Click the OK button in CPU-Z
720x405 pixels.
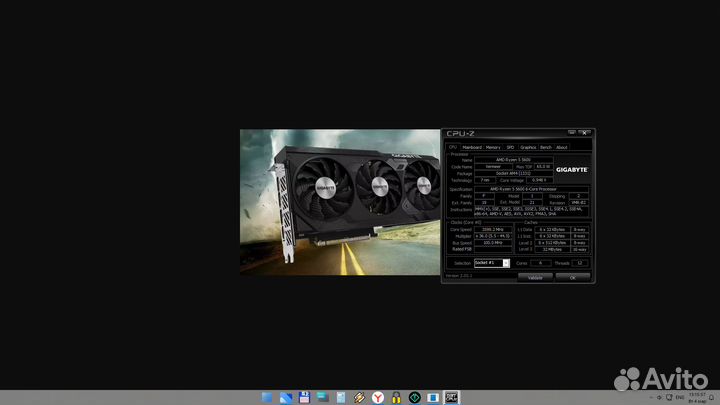click(x=573, y=277)
